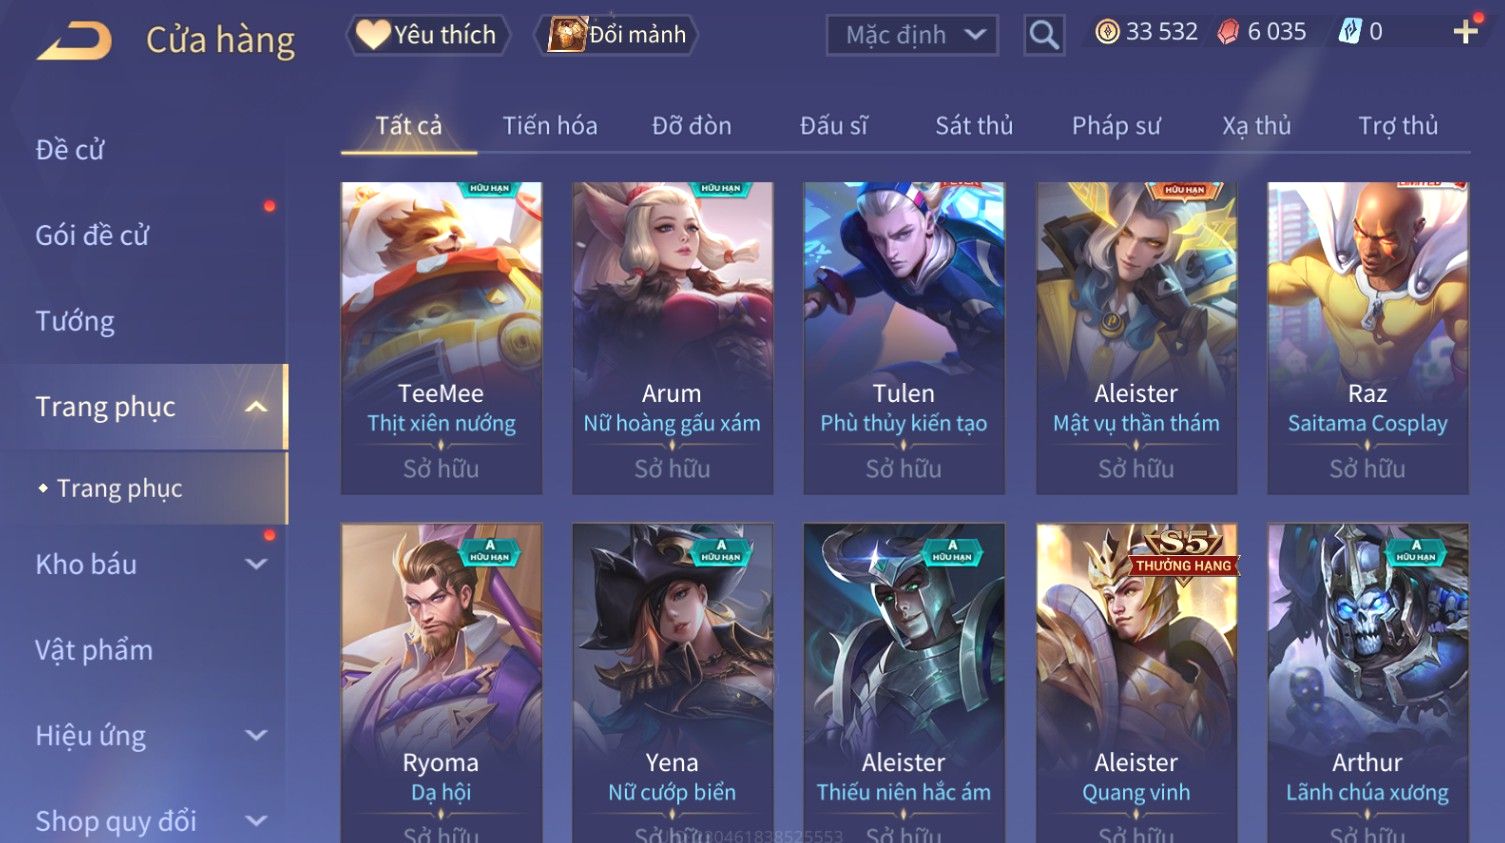The width and height of the screenshot is (1505, 843).
Task: Expand the Shop quy đổi section
Action: click(x=256, y=821)
